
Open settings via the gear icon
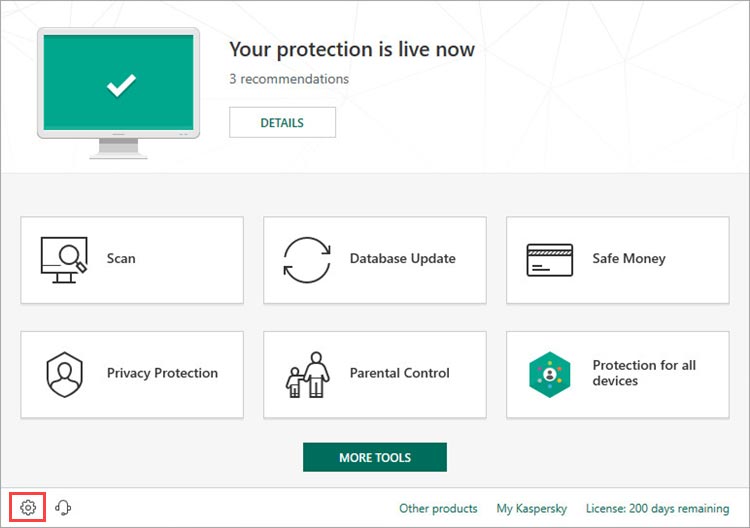pos(28,507)
